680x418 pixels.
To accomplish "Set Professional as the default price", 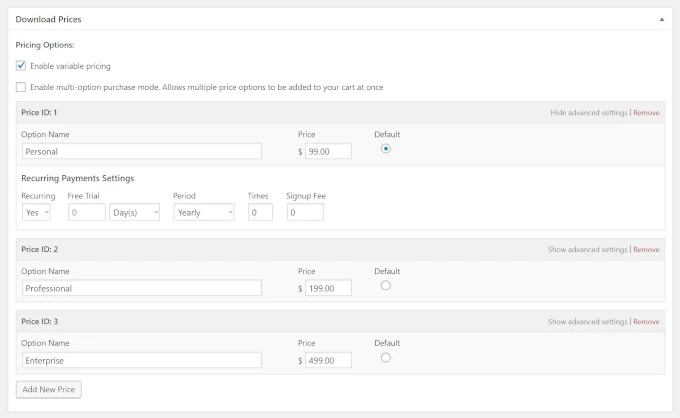I will (386, 286).
